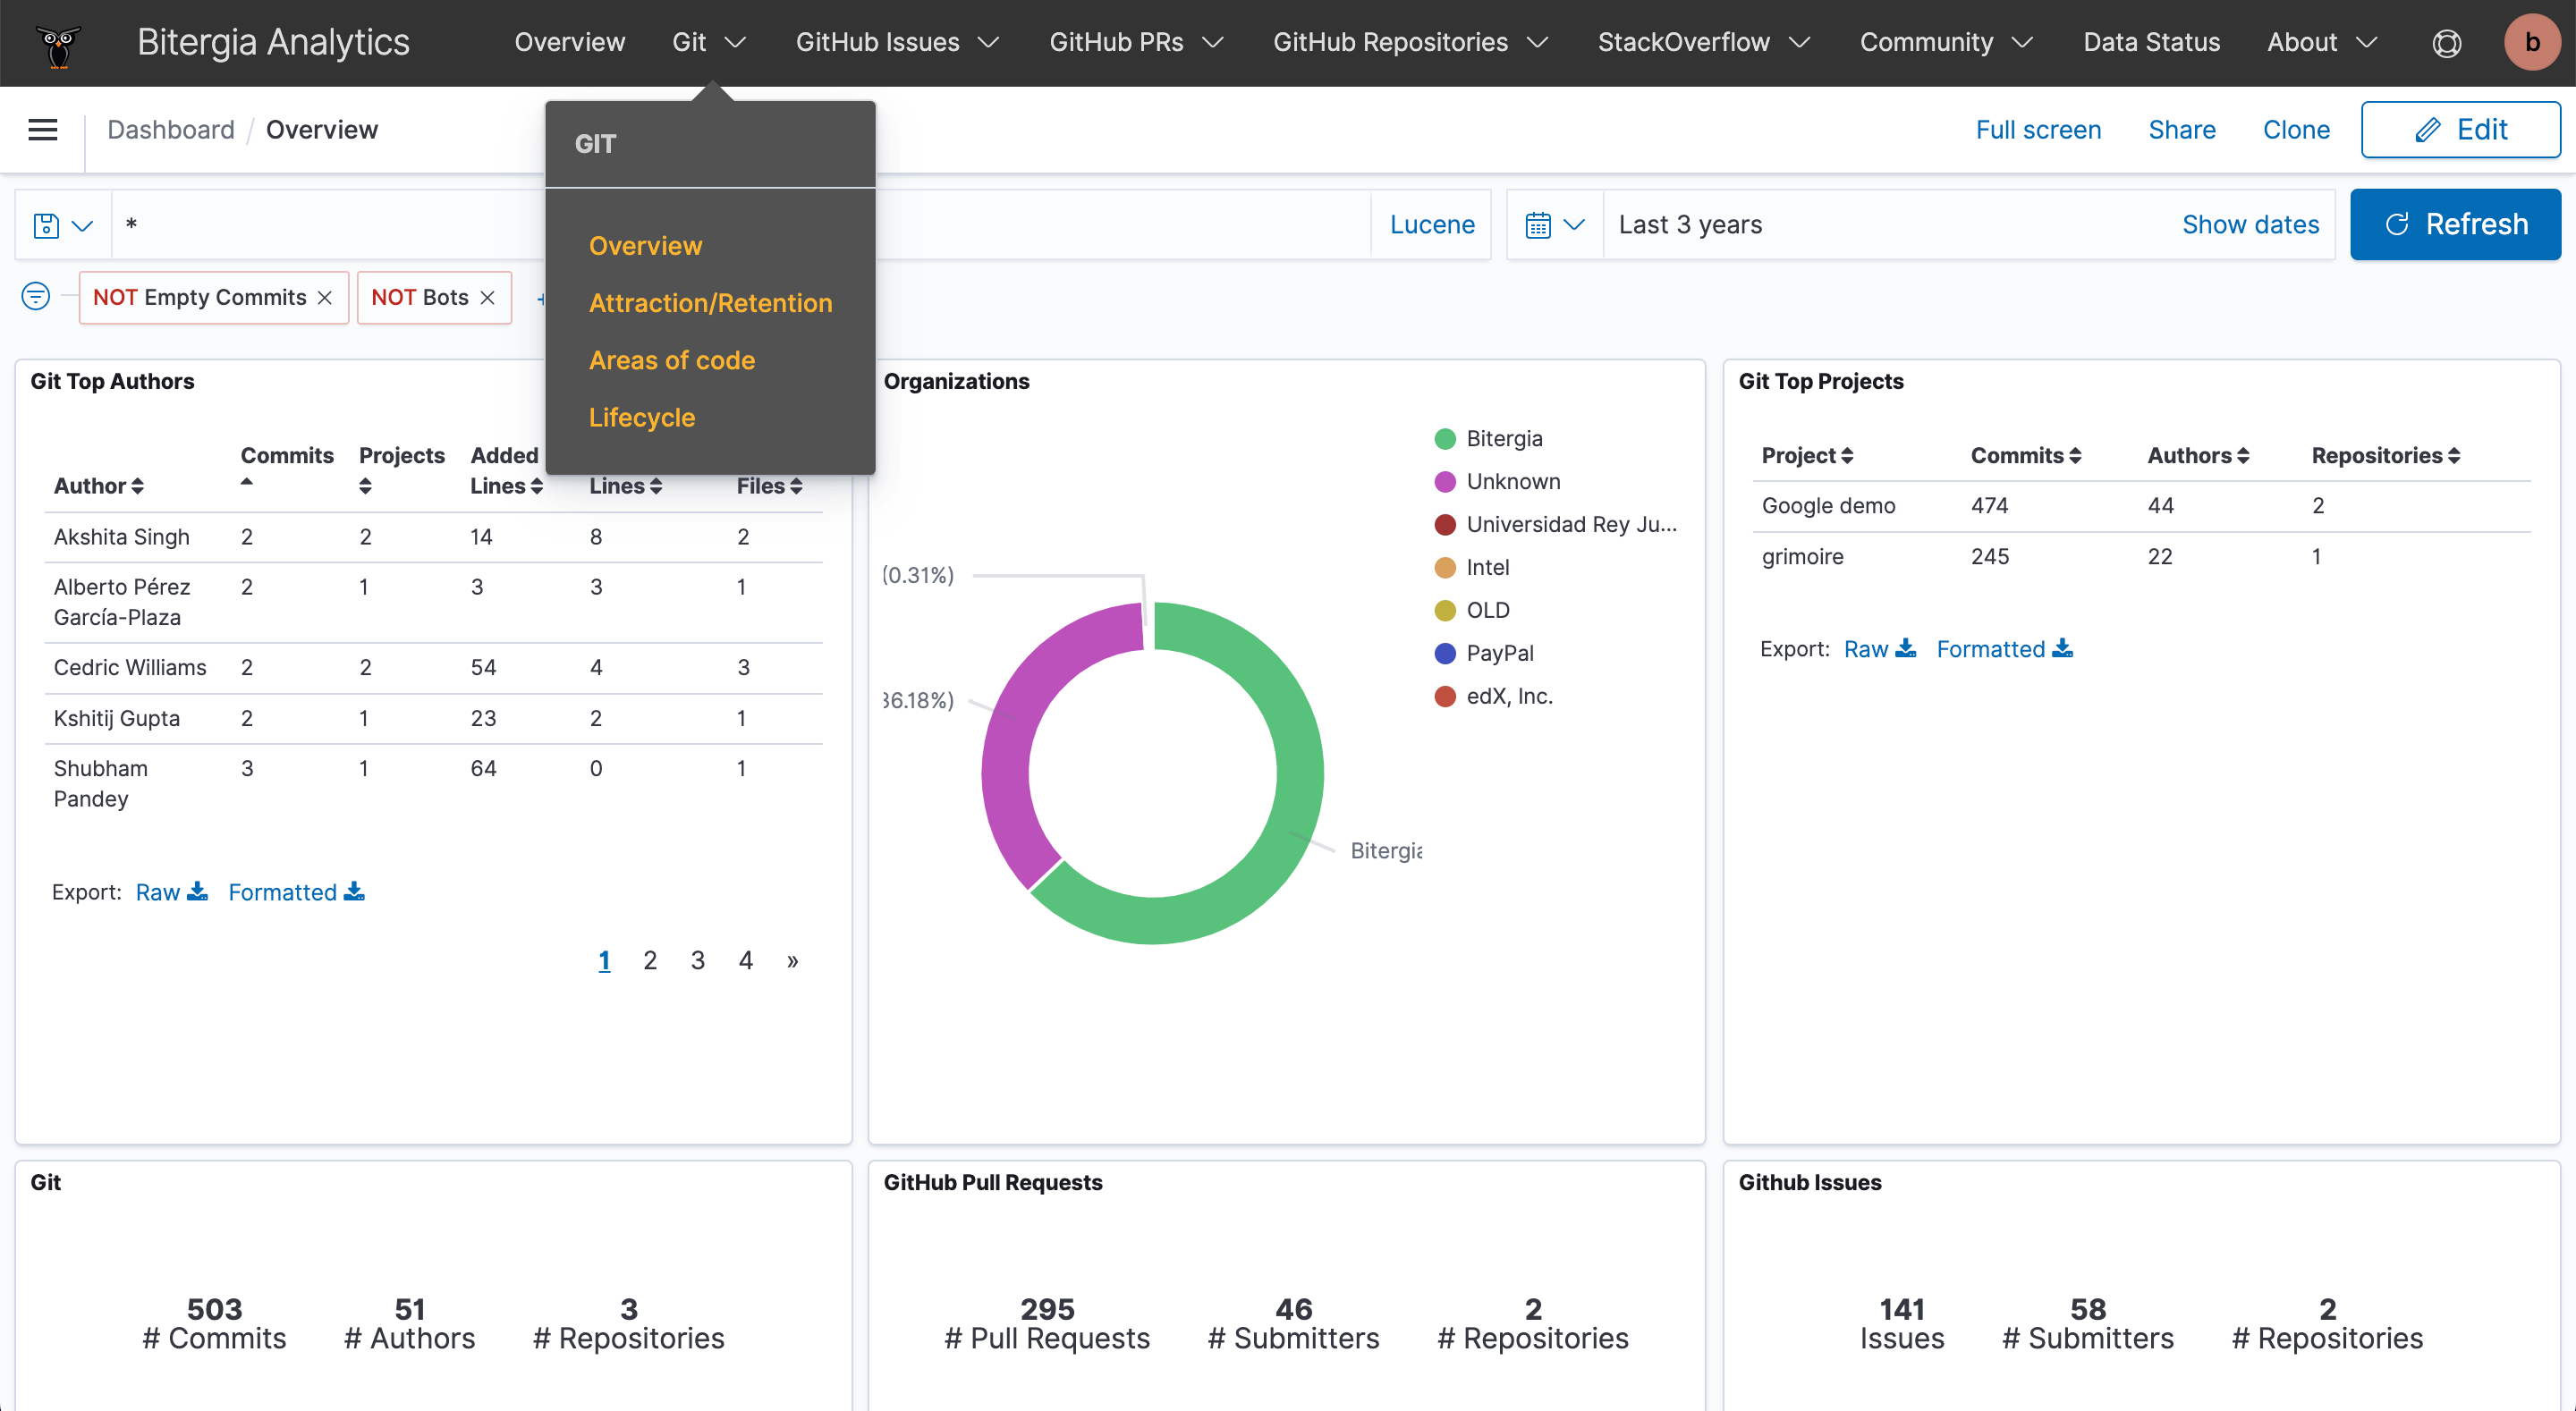Sort Git Top Authors by Added Lines
The width and height of the screenshot is (2576, 1411).
coord(506,470)
